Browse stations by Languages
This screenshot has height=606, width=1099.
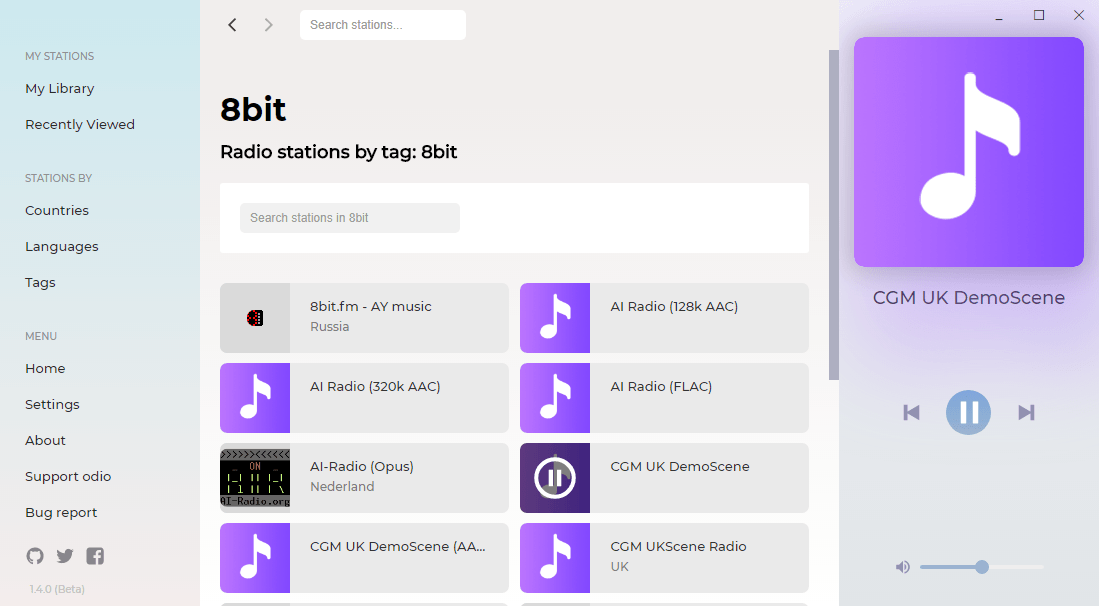click(62, 247)
